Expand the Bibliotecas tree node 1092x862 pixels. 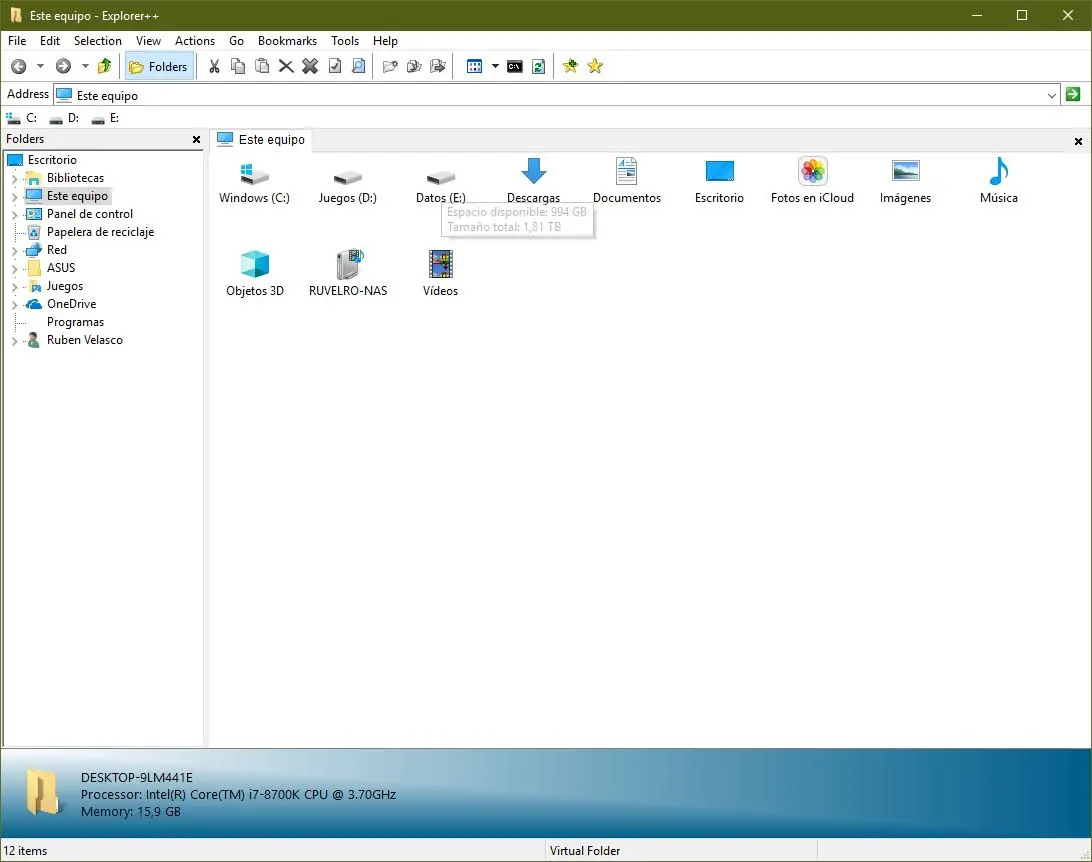14,179
